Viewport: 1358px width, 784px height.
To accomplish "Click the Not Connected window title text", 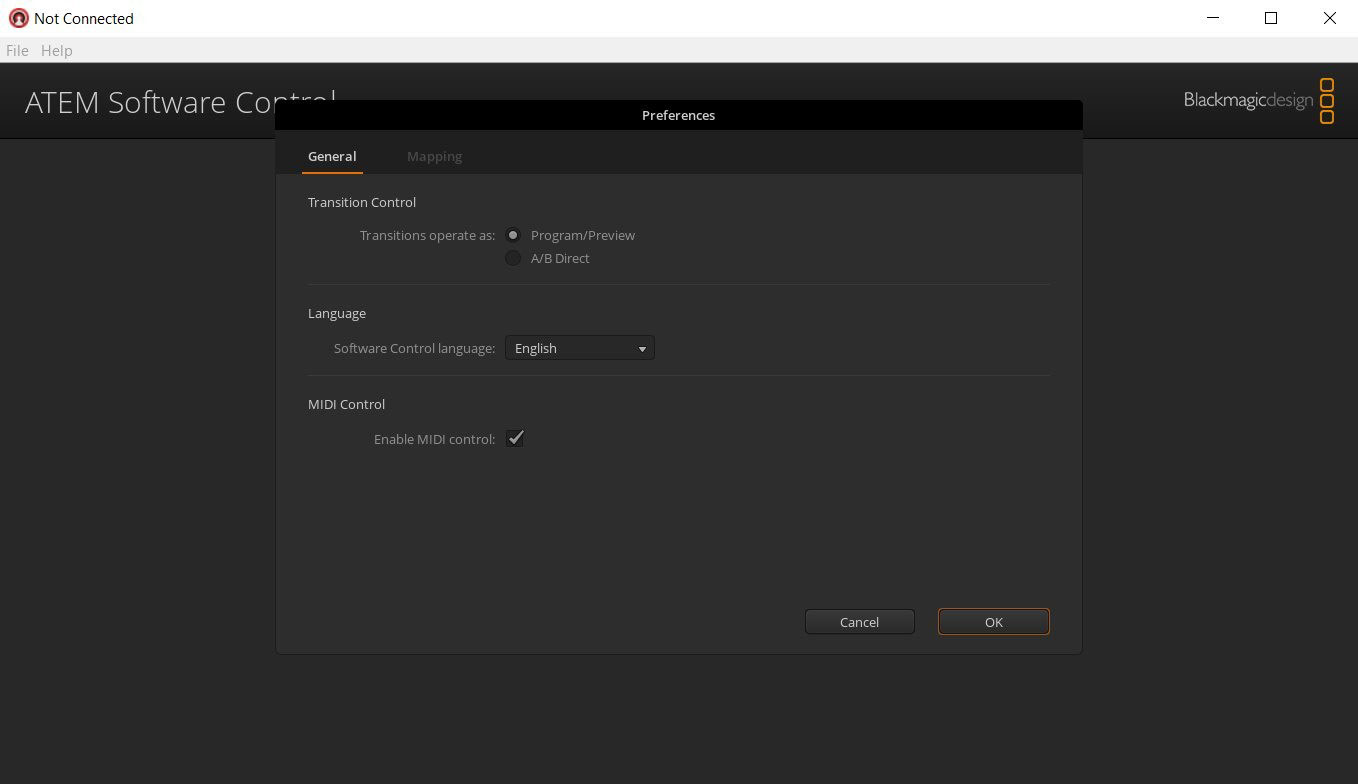I will (x=84, y=18).
